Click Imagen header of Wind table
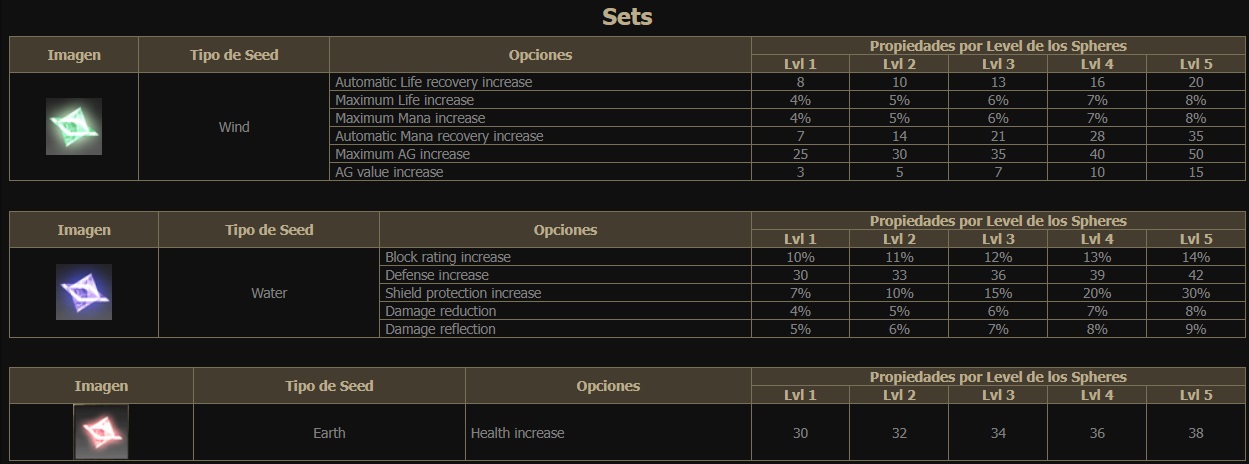The image size is (1249, 464). click(x=74, y=55)
